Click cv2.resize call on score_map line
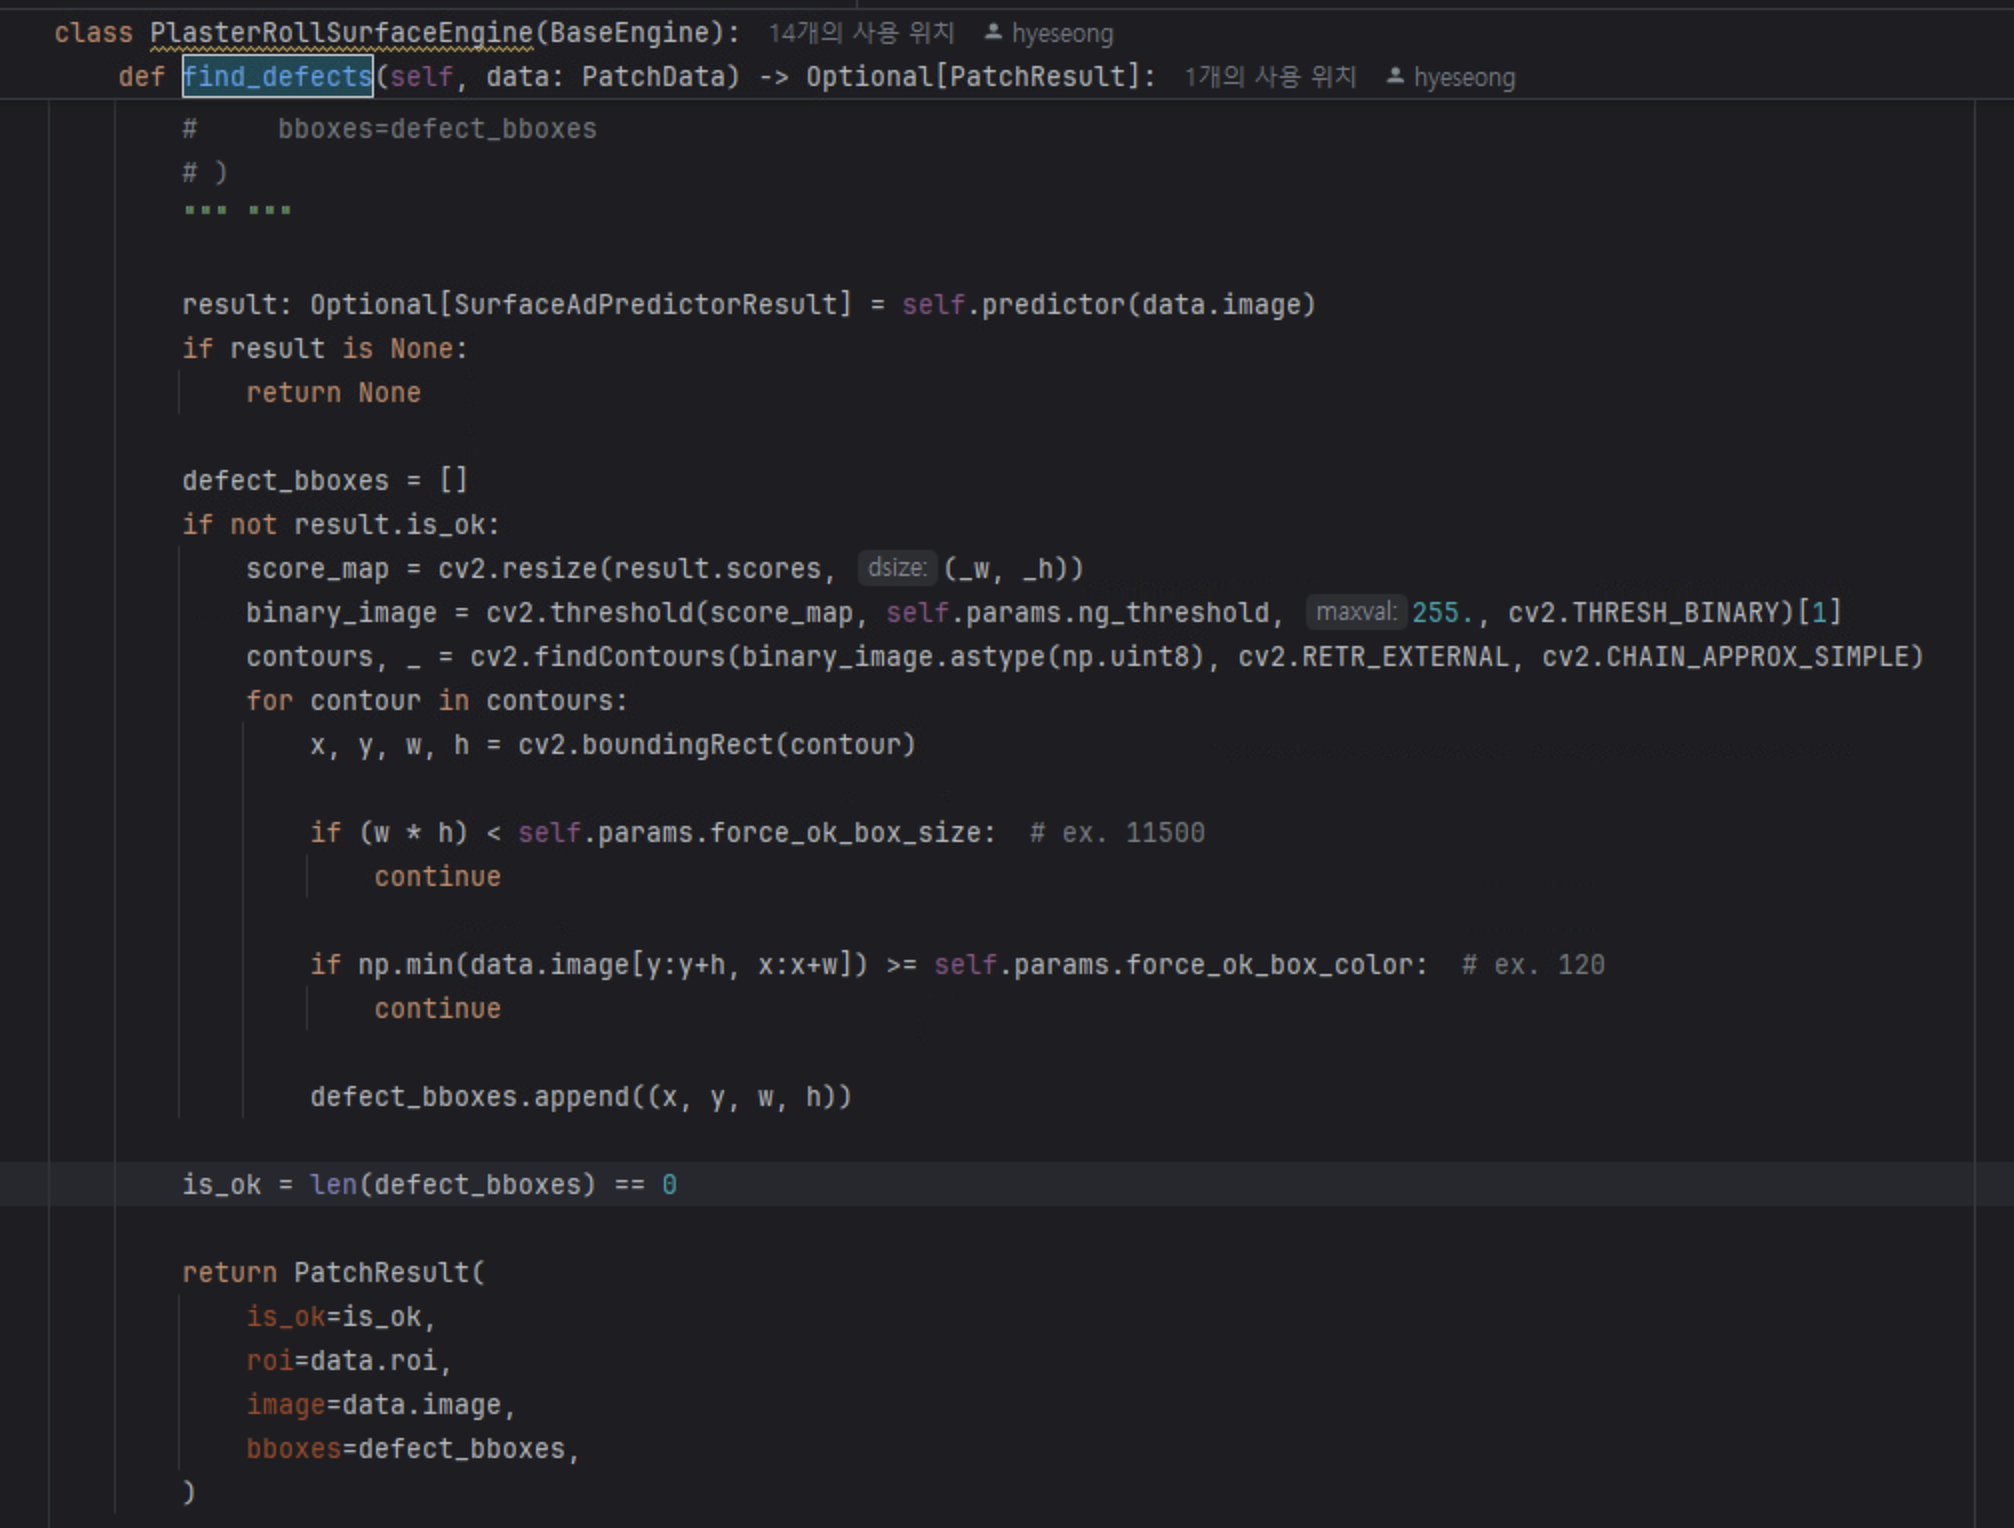 click(x=517, y=569)
